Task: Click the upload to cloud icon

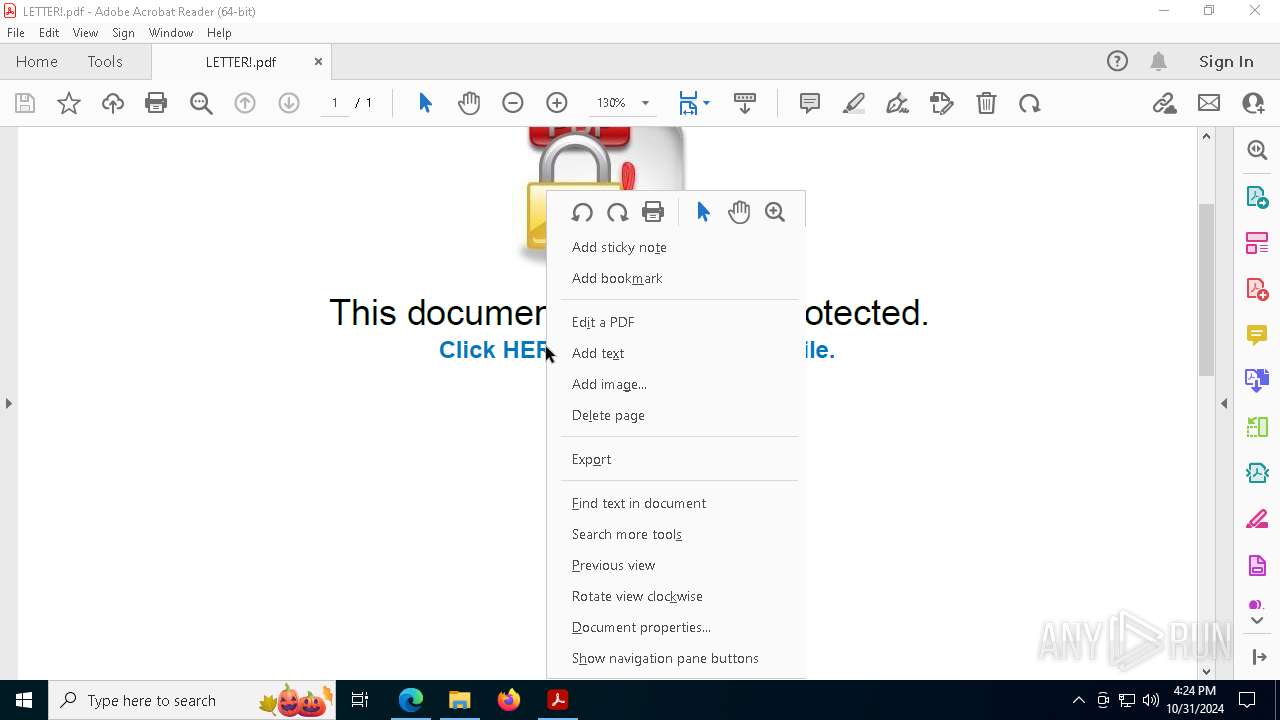Action: 113,103
